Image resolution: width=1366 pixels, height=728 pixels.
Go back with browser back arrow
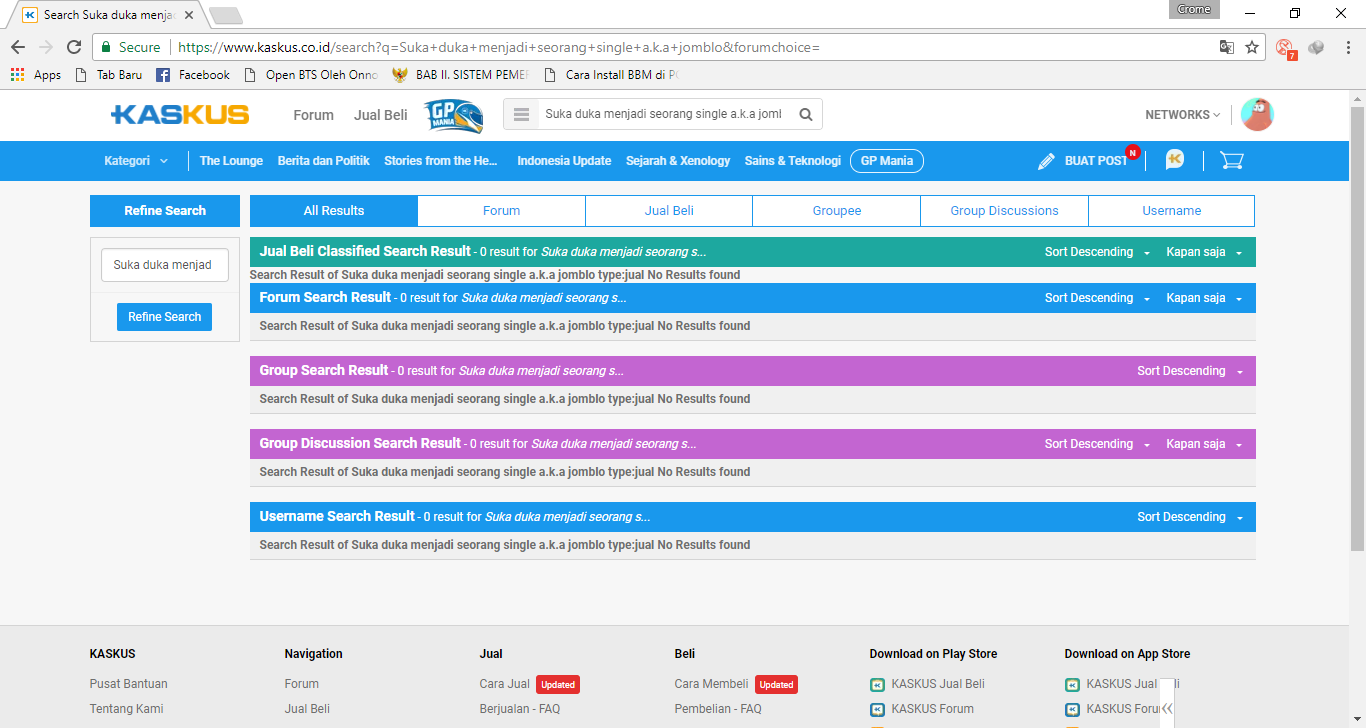click(x=18, y=47)
